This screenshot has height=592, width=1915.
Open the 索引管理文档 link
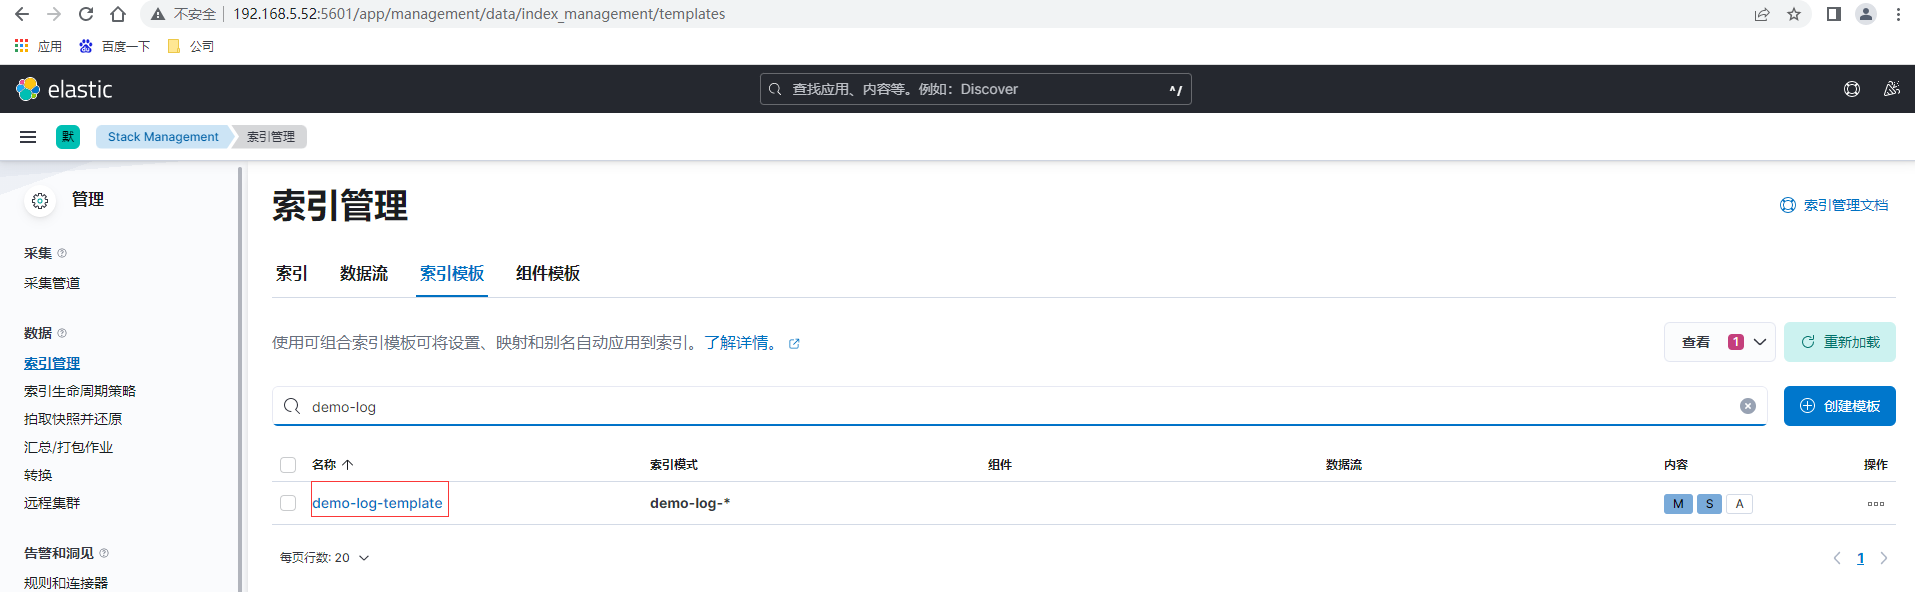[x=1834, y=205]
